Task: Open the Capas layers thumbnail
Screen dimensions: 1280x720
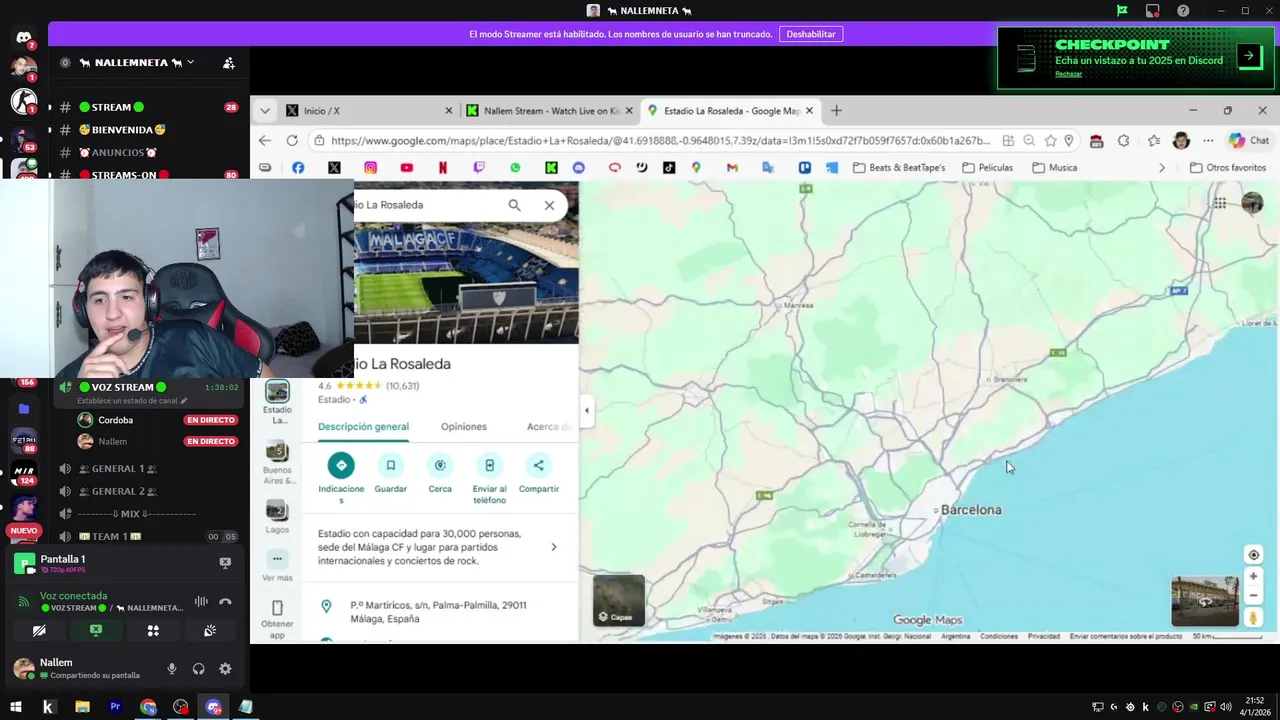Action: coord(619,600)
